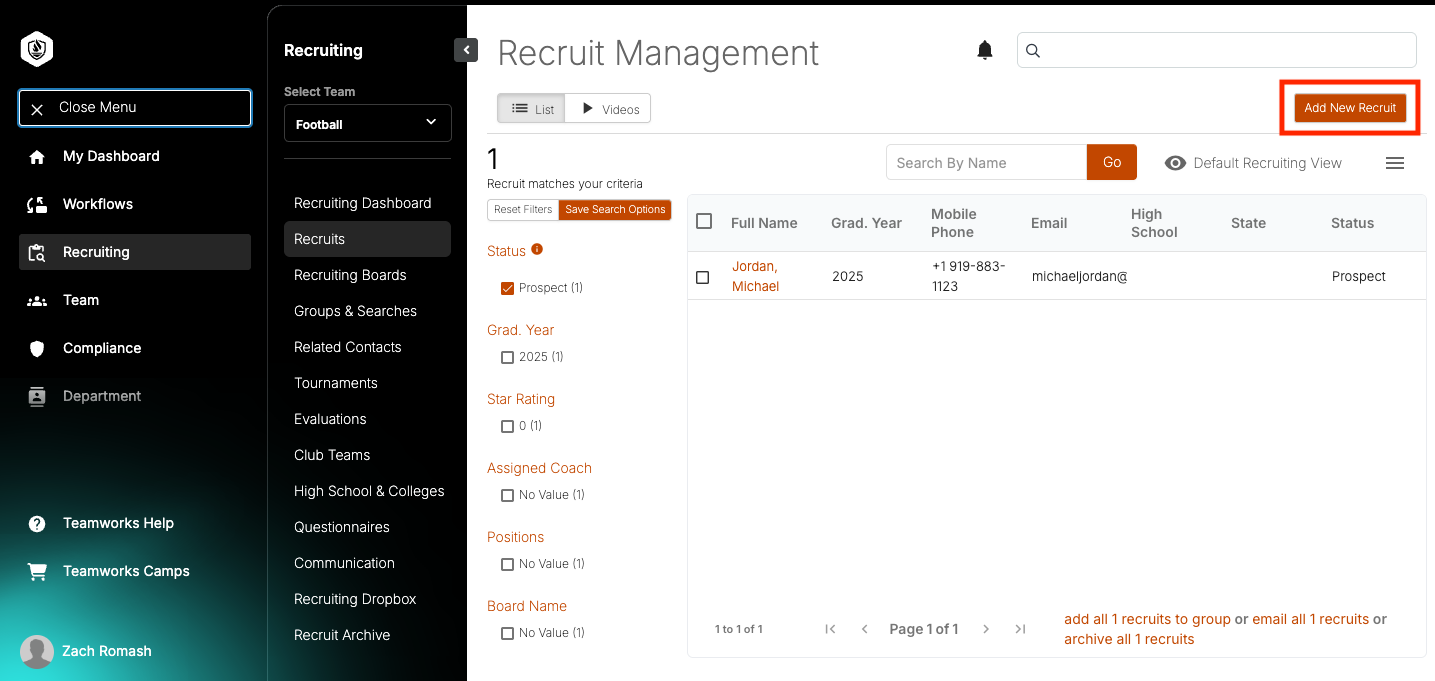Go to the previous page arrow
This screenshot has width=1435, height=681.
tap(865, 629)
